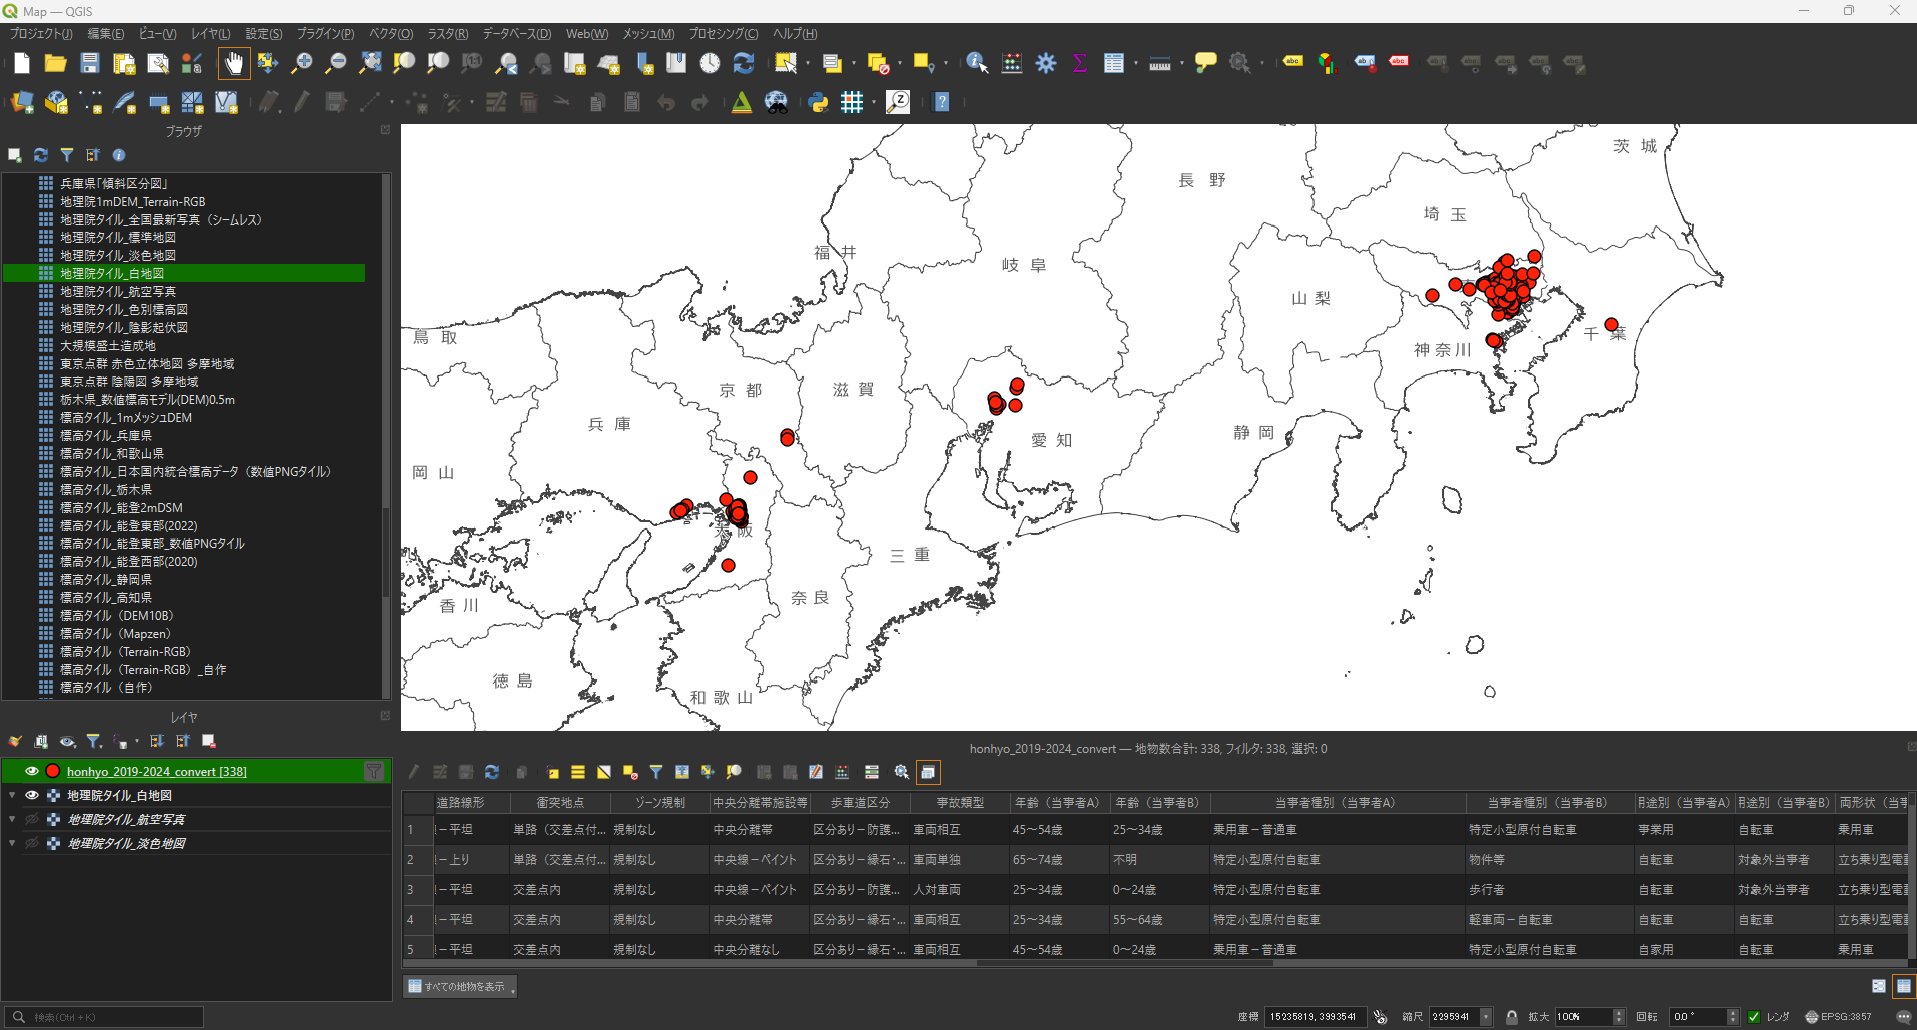Add a text annotation with the speech bubble icon
The image size is (1917, 1030).
[x=1206, y=64]
